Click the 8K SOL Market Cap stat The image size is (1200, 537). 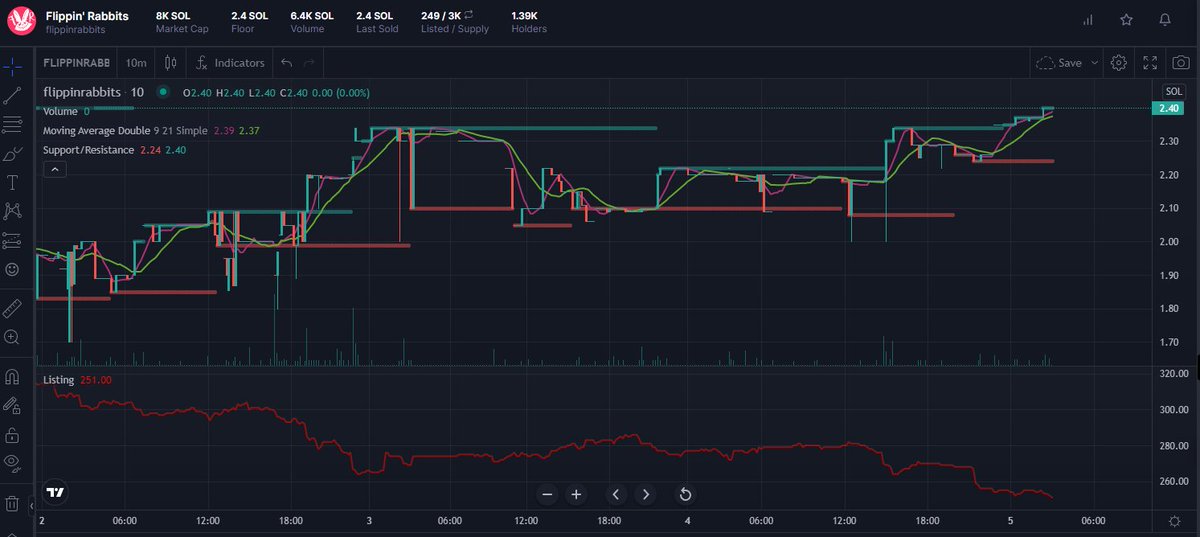[x=182, y=22]
